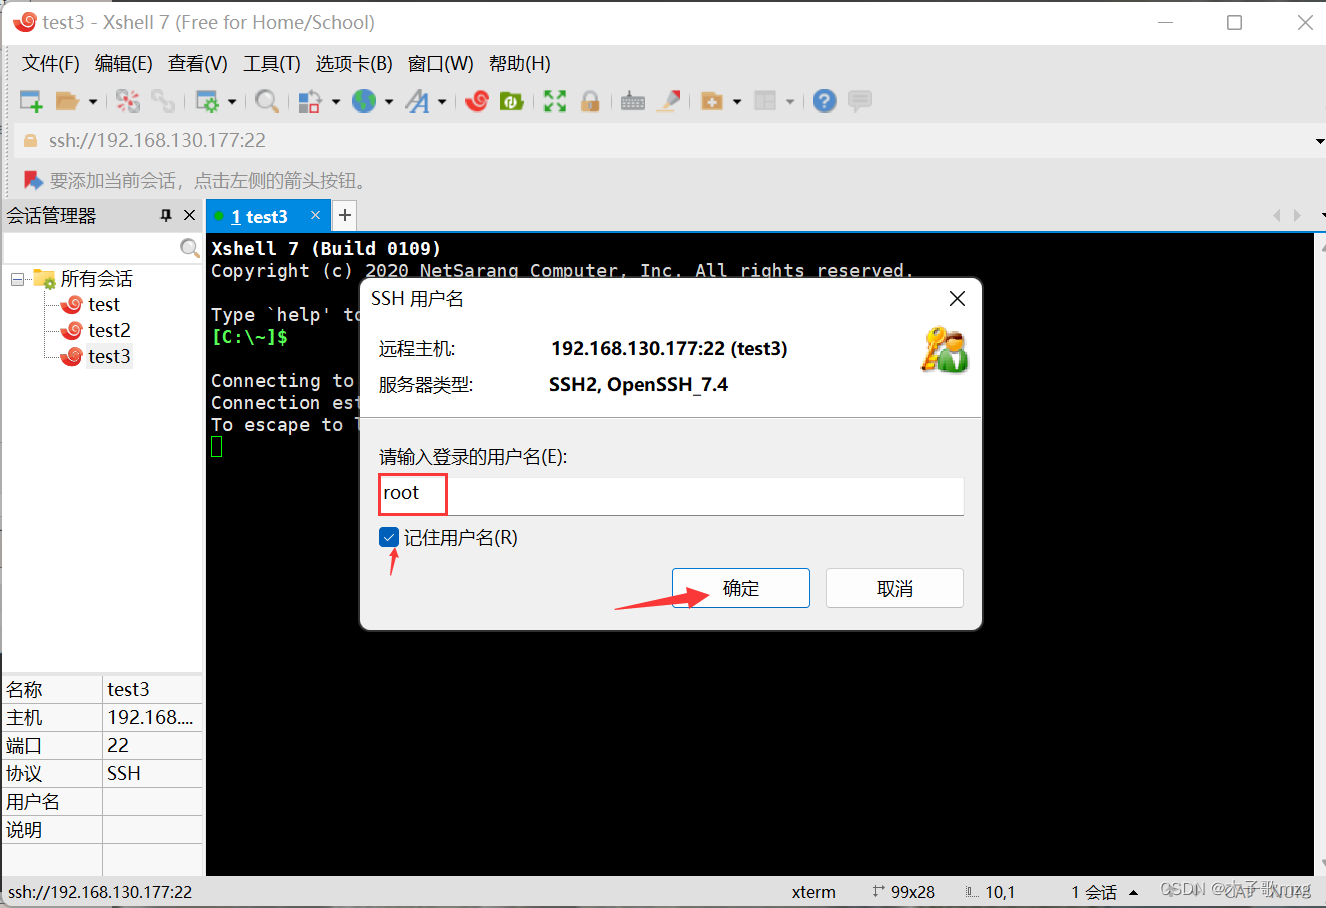
Task: Click the Disconnect toolbar icon
Action: [128, 101]
